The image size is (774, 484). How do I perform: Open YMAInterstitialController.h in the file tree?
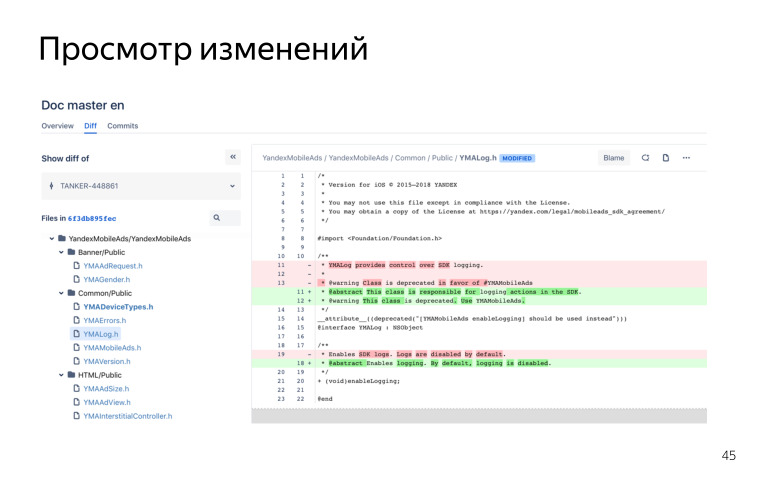127,416
